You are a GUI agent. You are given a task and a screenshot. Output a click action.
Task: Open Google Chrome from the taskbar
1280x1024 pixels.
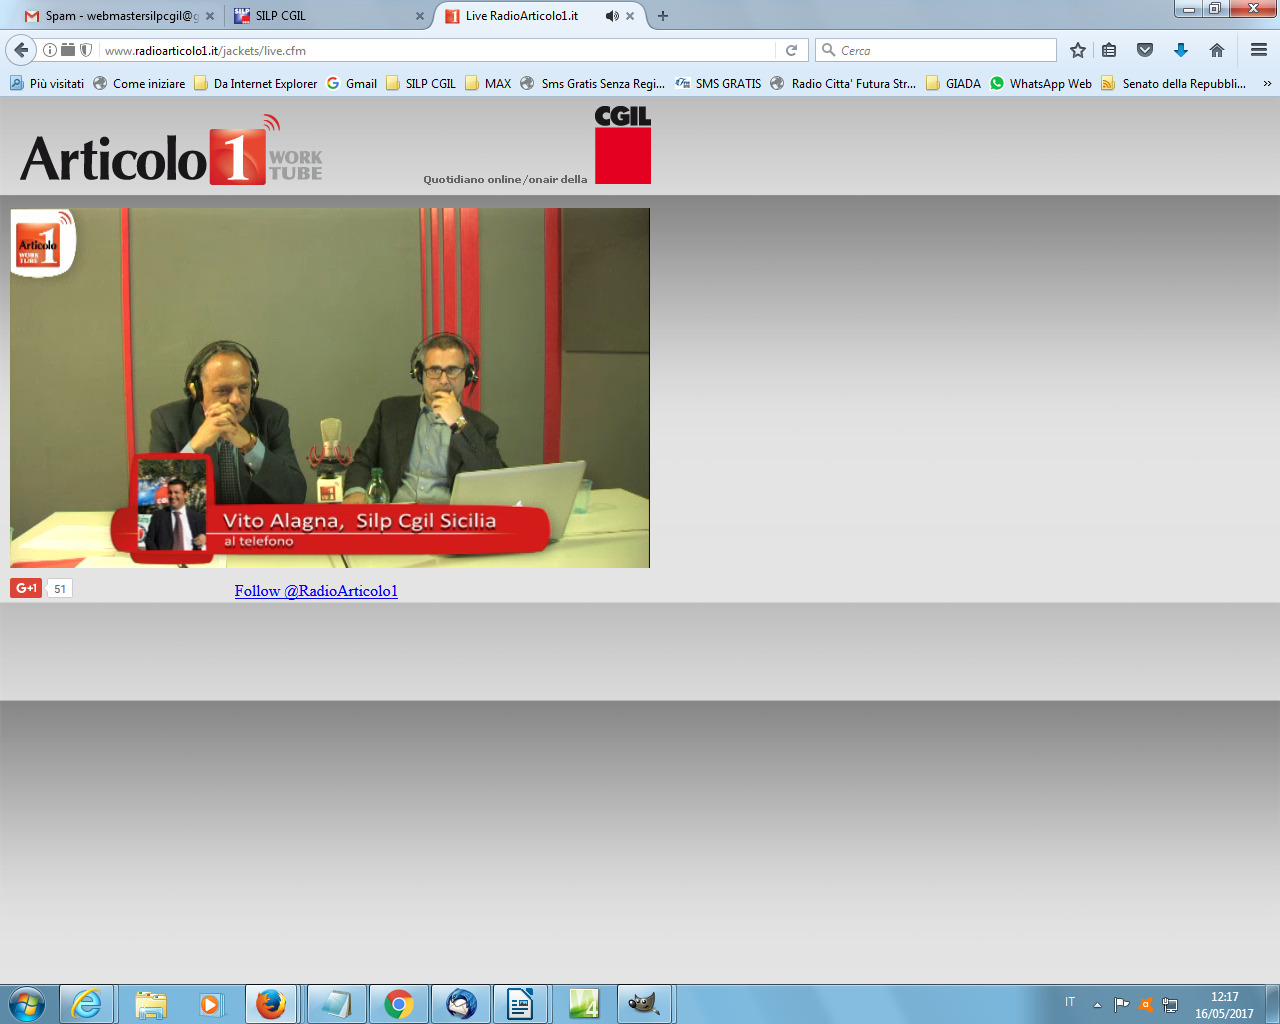click(x=399, y=1004)
